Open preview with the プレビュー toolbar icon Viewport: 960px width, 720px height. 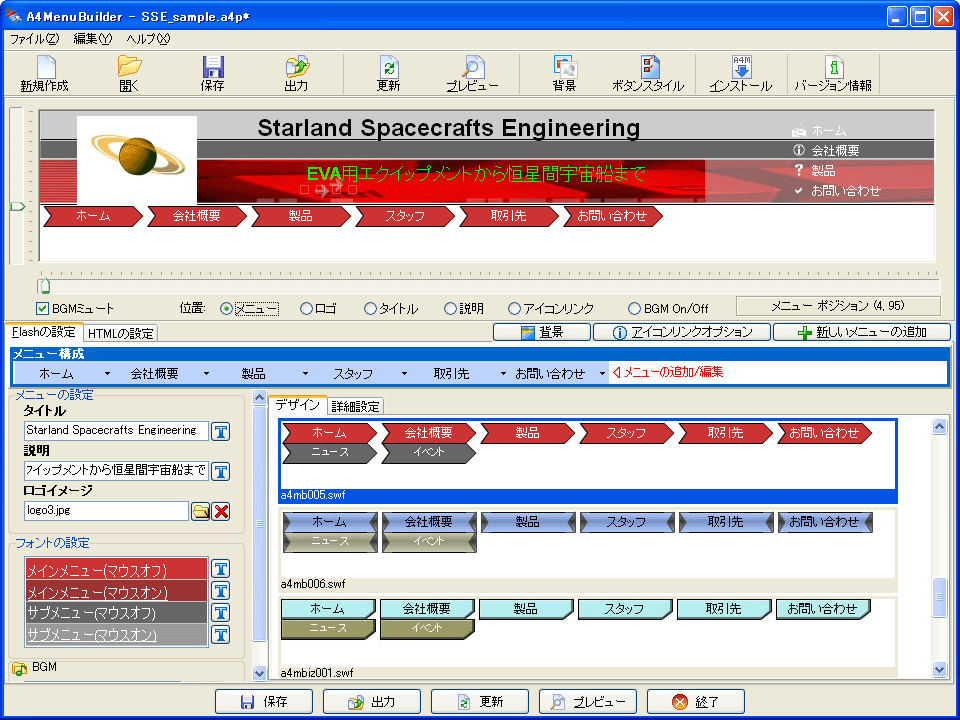pyautogui.click(x=472, y=67)
